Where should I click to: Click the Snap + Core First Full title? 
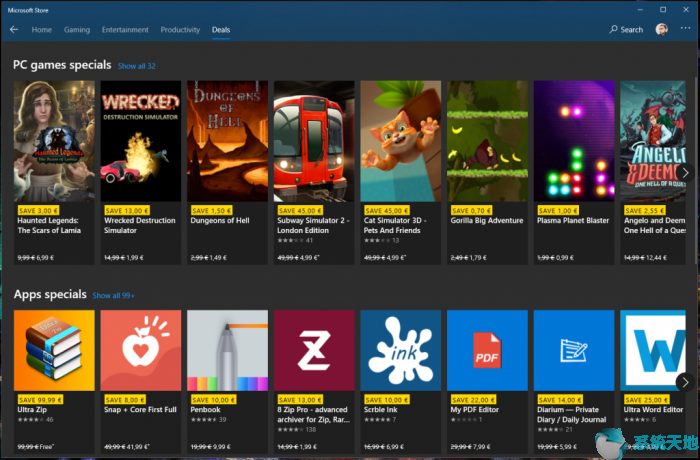pyautogui.click(x=140, y=410)
